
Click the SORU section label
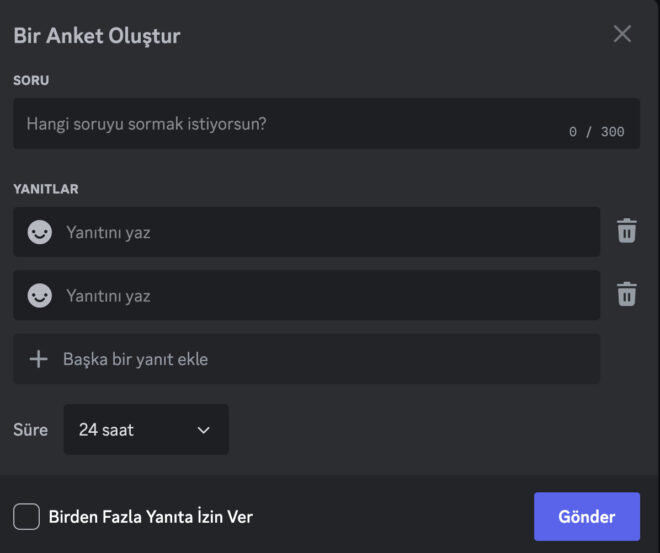31,79
